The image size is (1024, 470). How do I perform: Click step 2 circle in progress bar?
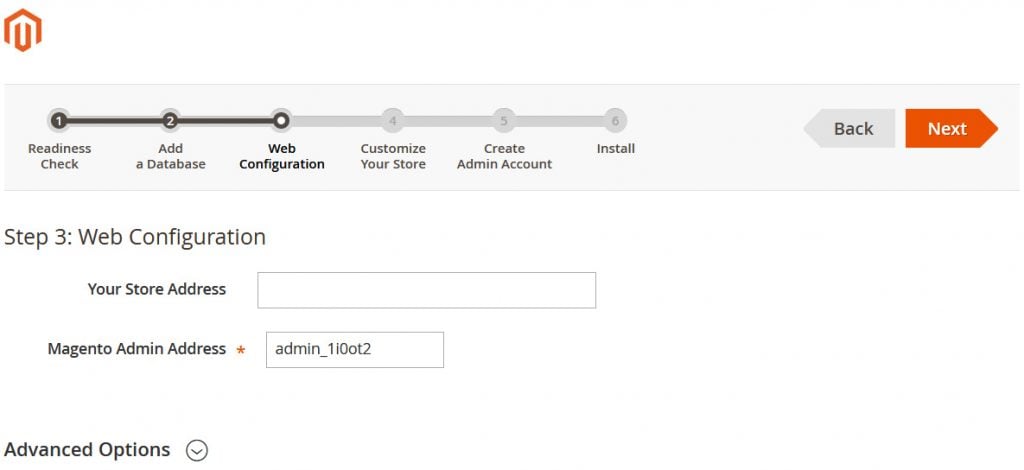170,121
